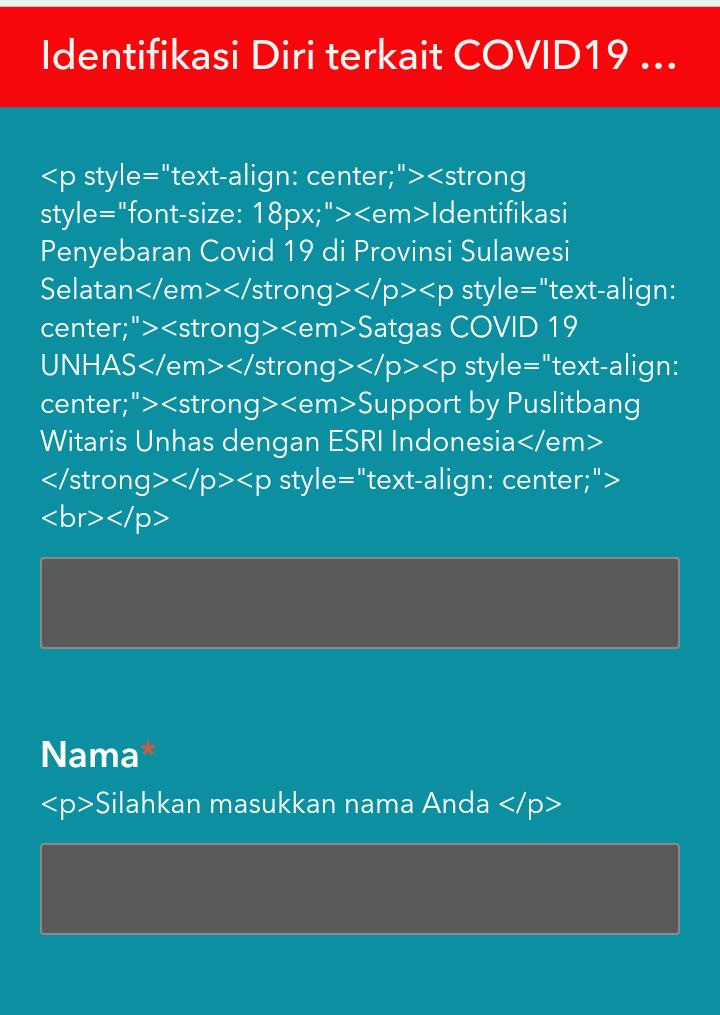Click the word "Anda" in the hint
720x1015 pixels.
click(x=455, y=803)
